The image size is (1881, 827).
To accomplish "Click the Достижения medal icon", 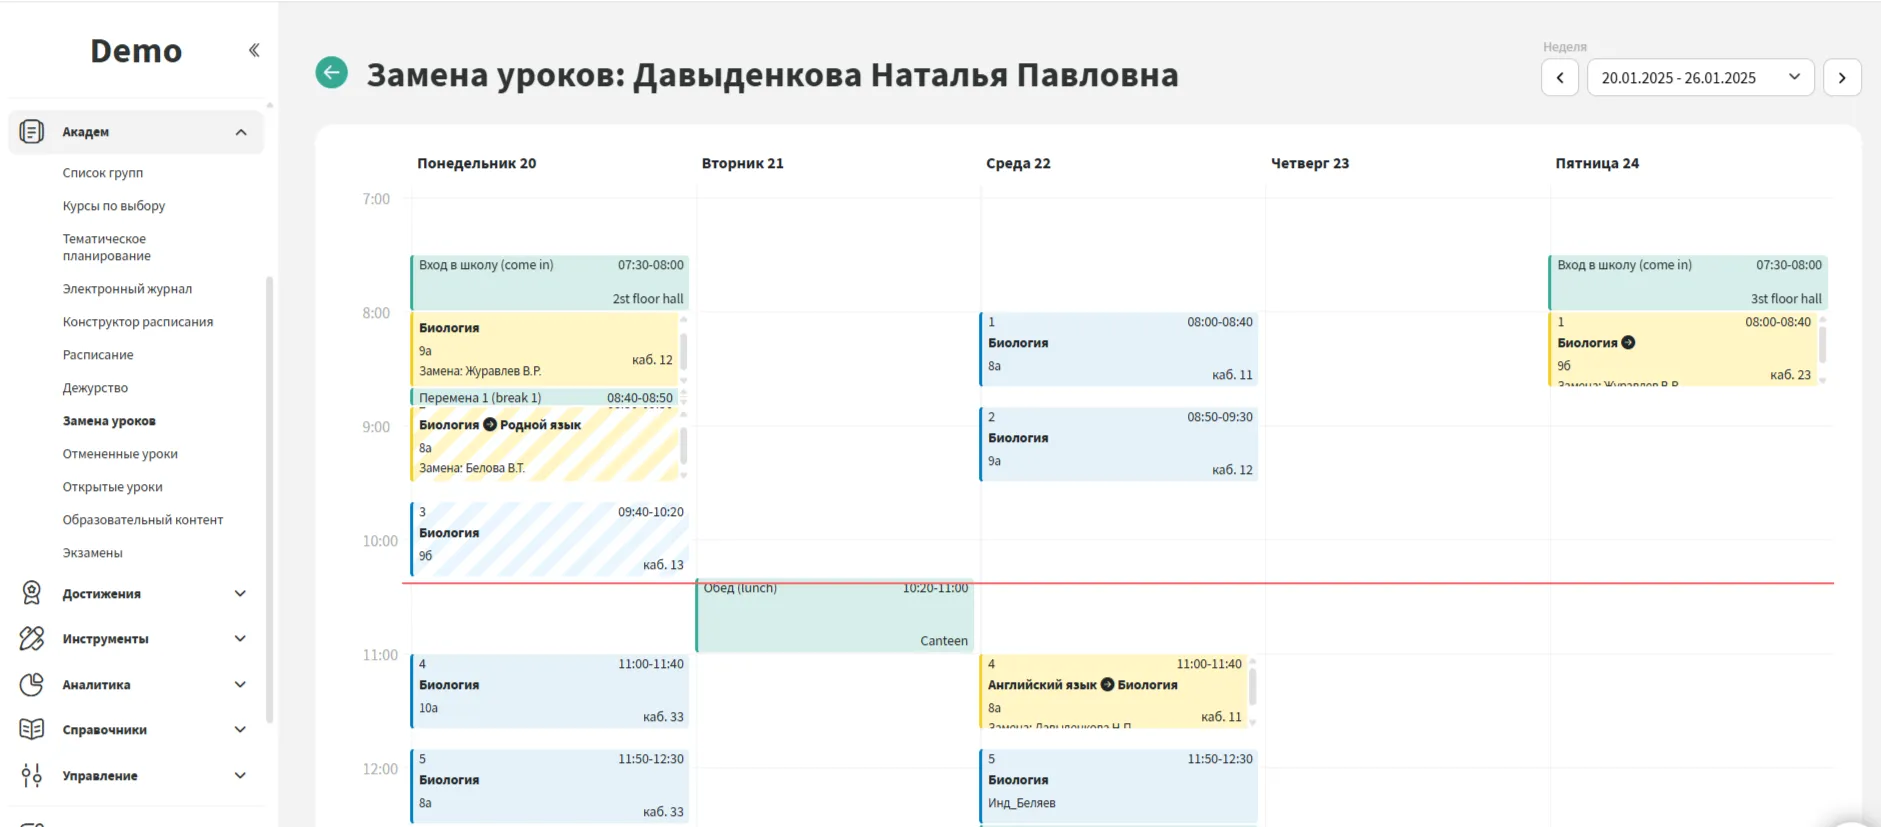I will 32,593.
